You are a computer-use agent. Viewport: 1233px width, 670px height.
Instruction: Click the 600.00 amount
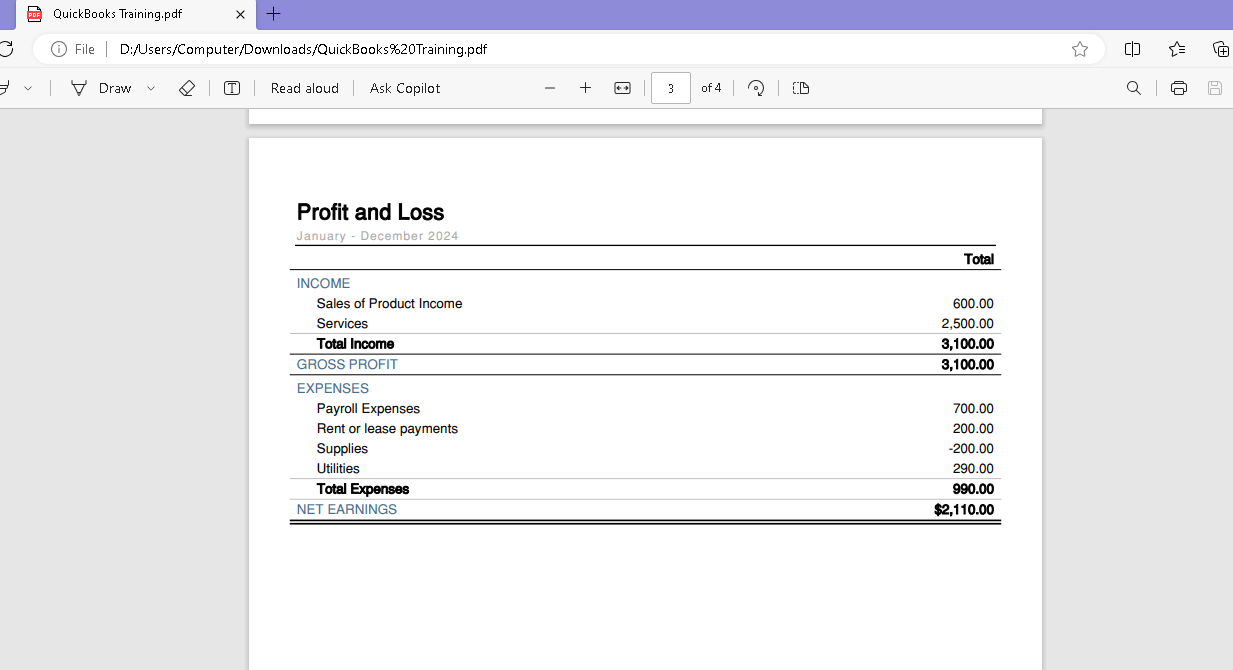[x=973, y=303]
